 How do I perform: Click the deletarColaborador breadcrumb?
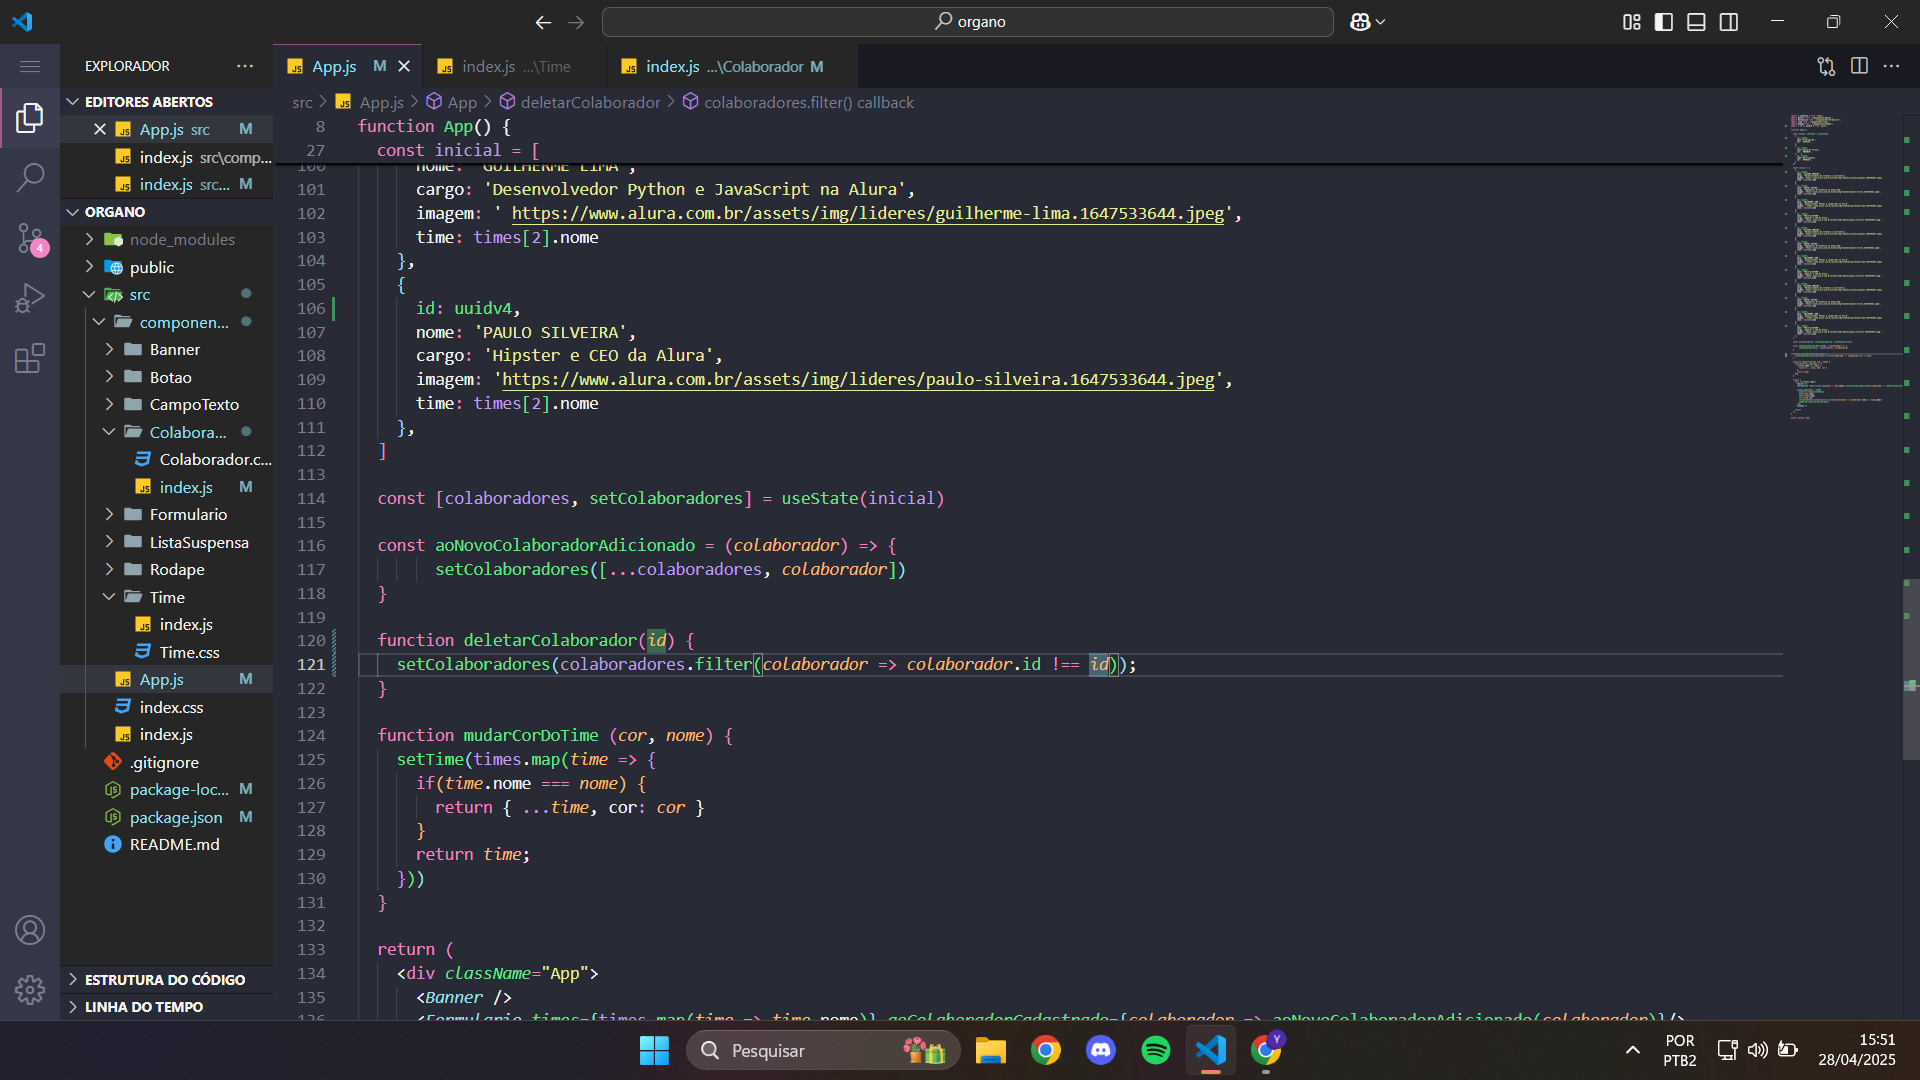pyautogui.click(x=590, y=102)
